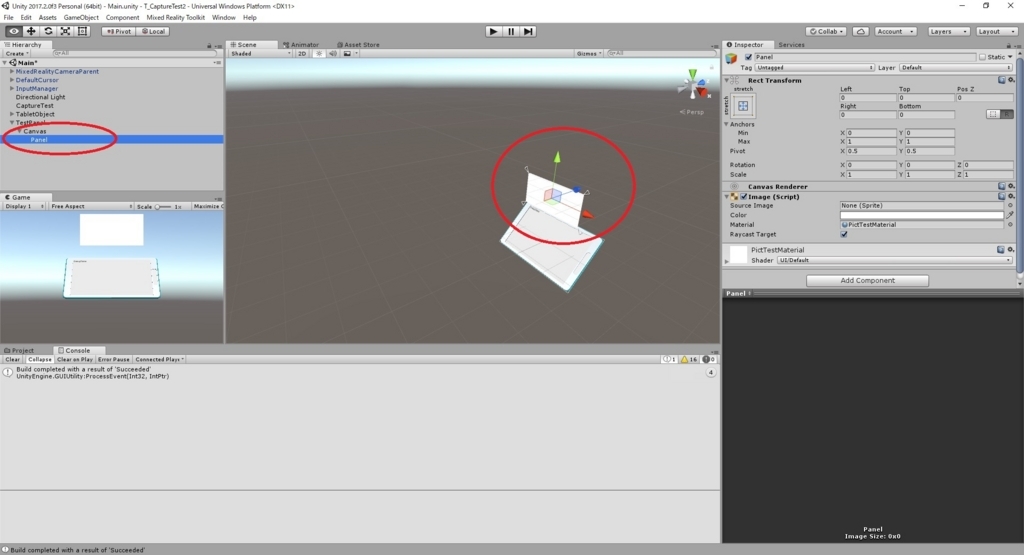Open Rect Transform help book icon
This screenshot has height=555, width=1024.
coord(1001,80)
